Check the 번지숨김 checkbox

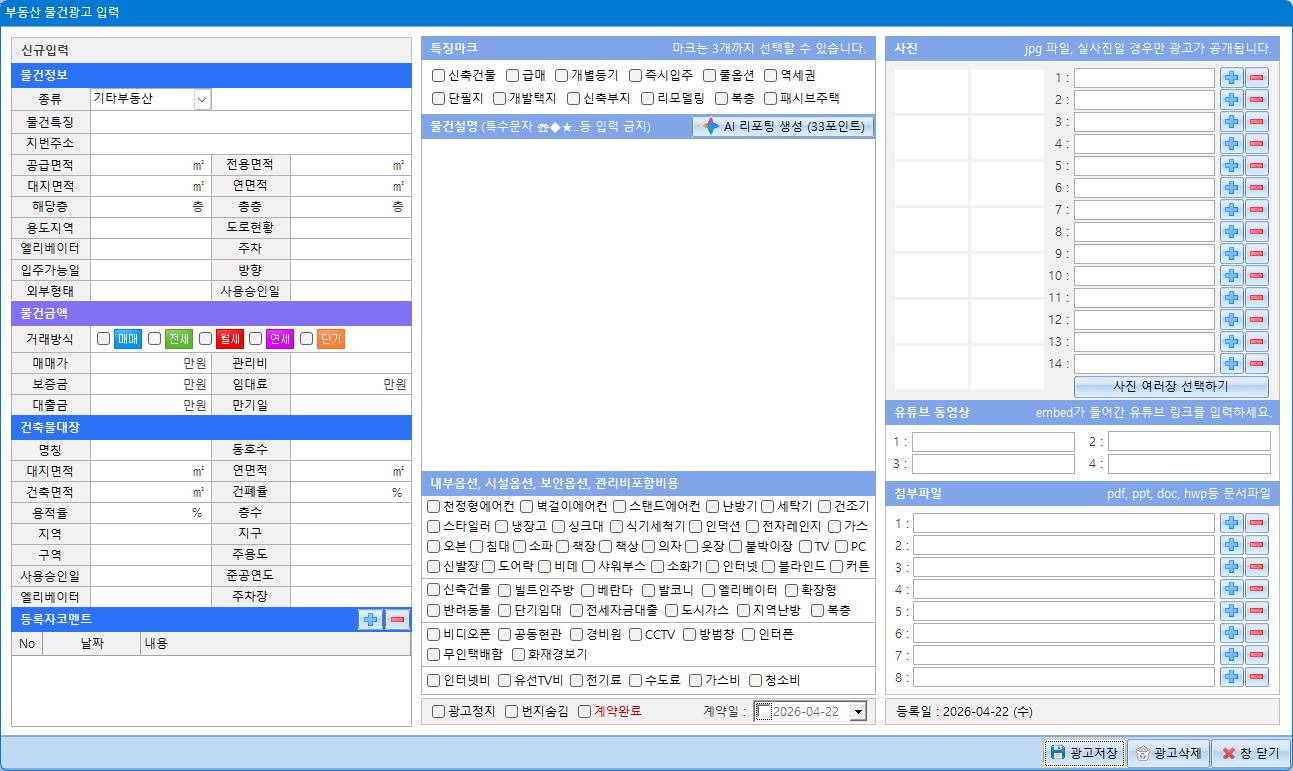point(511,711)
